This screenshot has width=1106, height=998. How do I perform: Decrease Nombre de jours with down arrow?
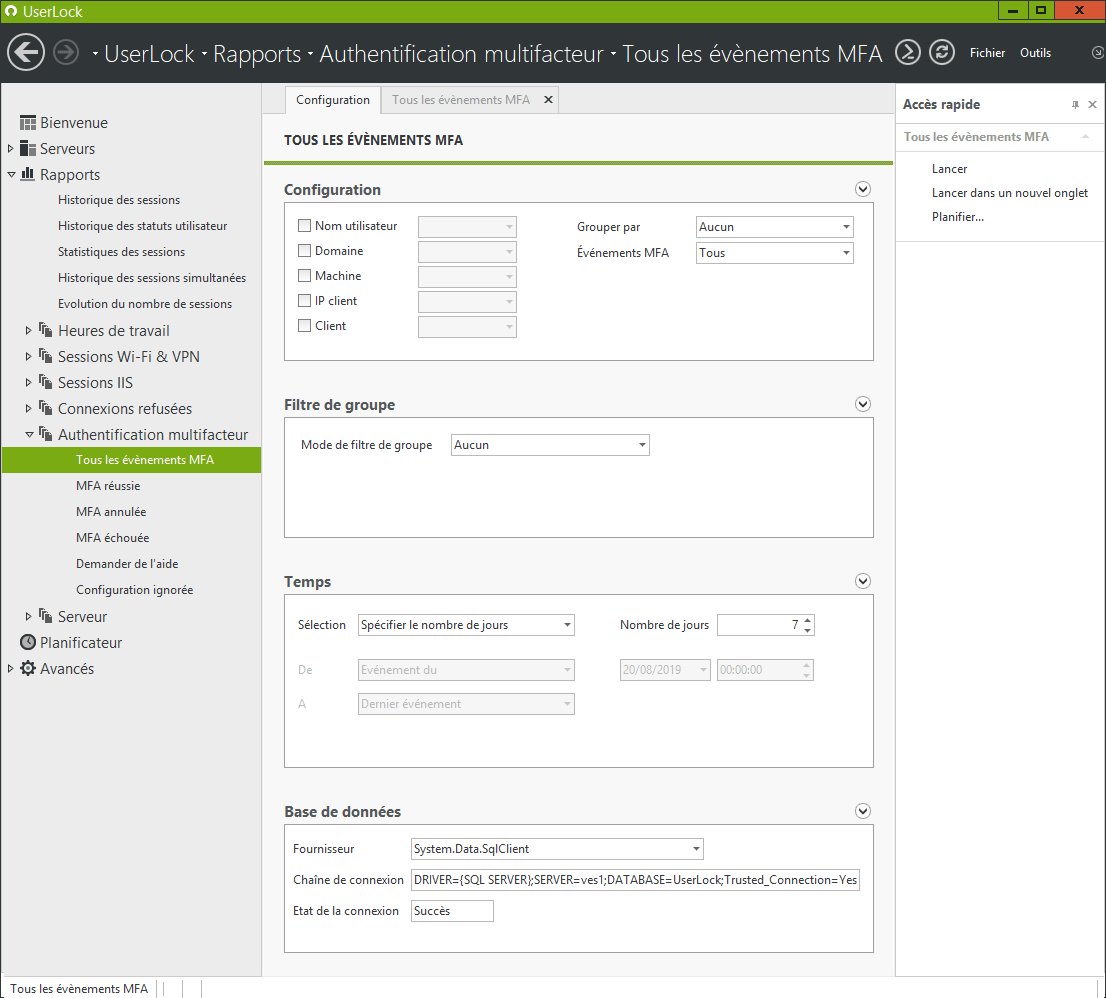808,630
